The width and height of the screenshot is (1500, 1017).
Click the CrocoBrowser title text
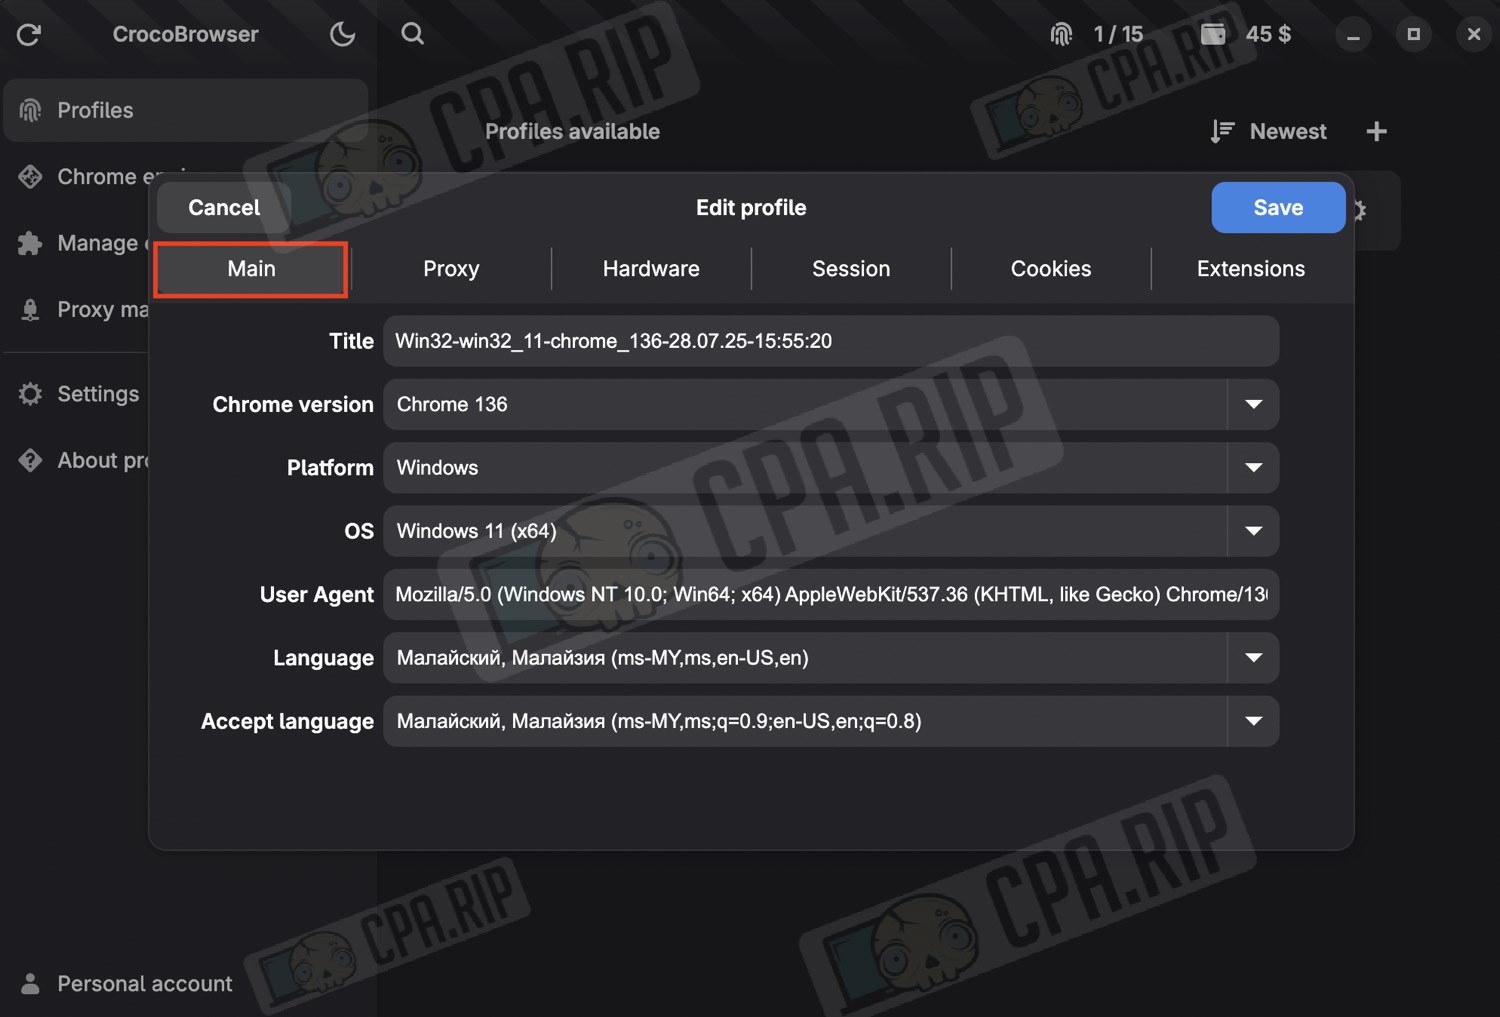(x=185, y=34)
